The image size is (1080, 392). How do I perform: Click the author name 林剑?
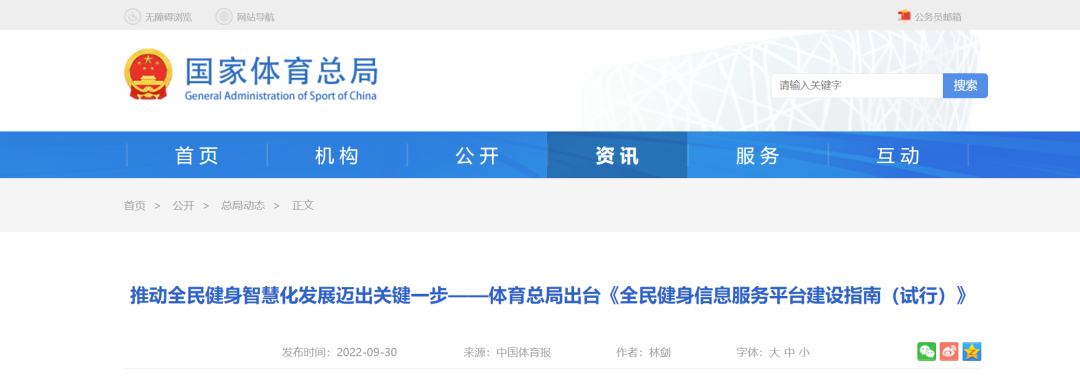(x=660, y=352)
